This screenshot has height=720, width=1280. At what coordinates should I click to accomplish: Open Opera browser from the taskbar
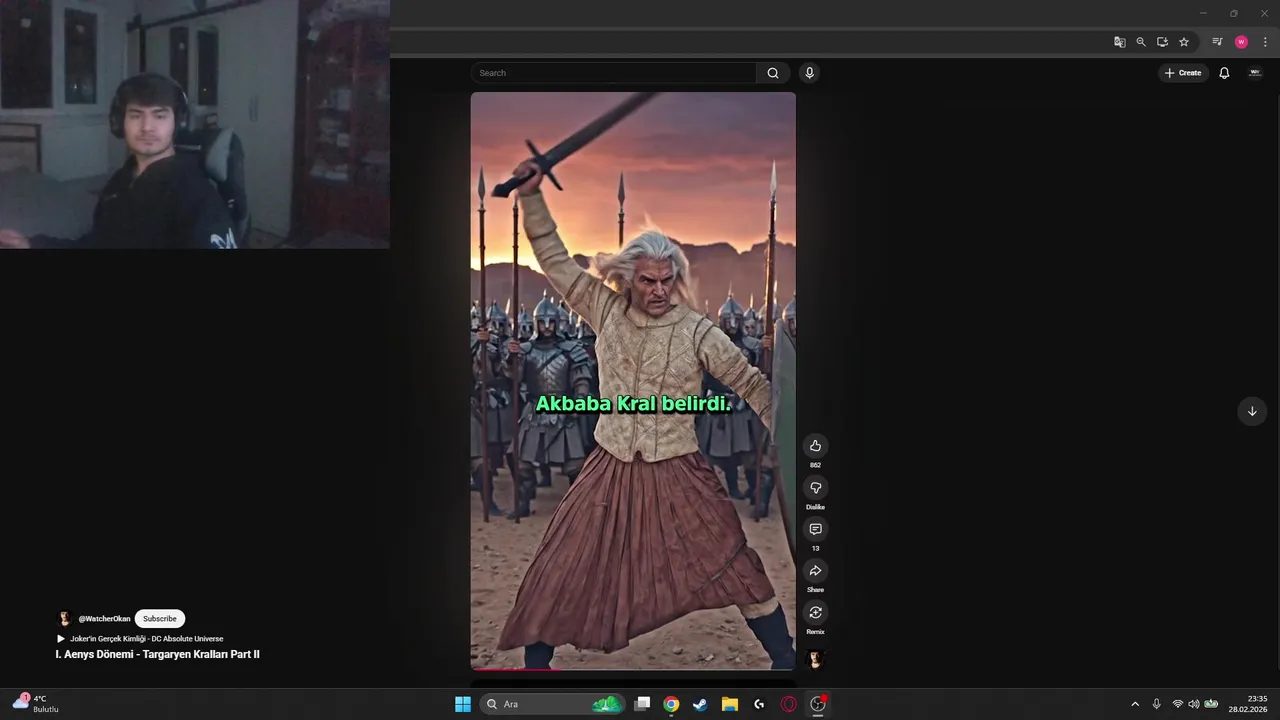coord(789,704)
